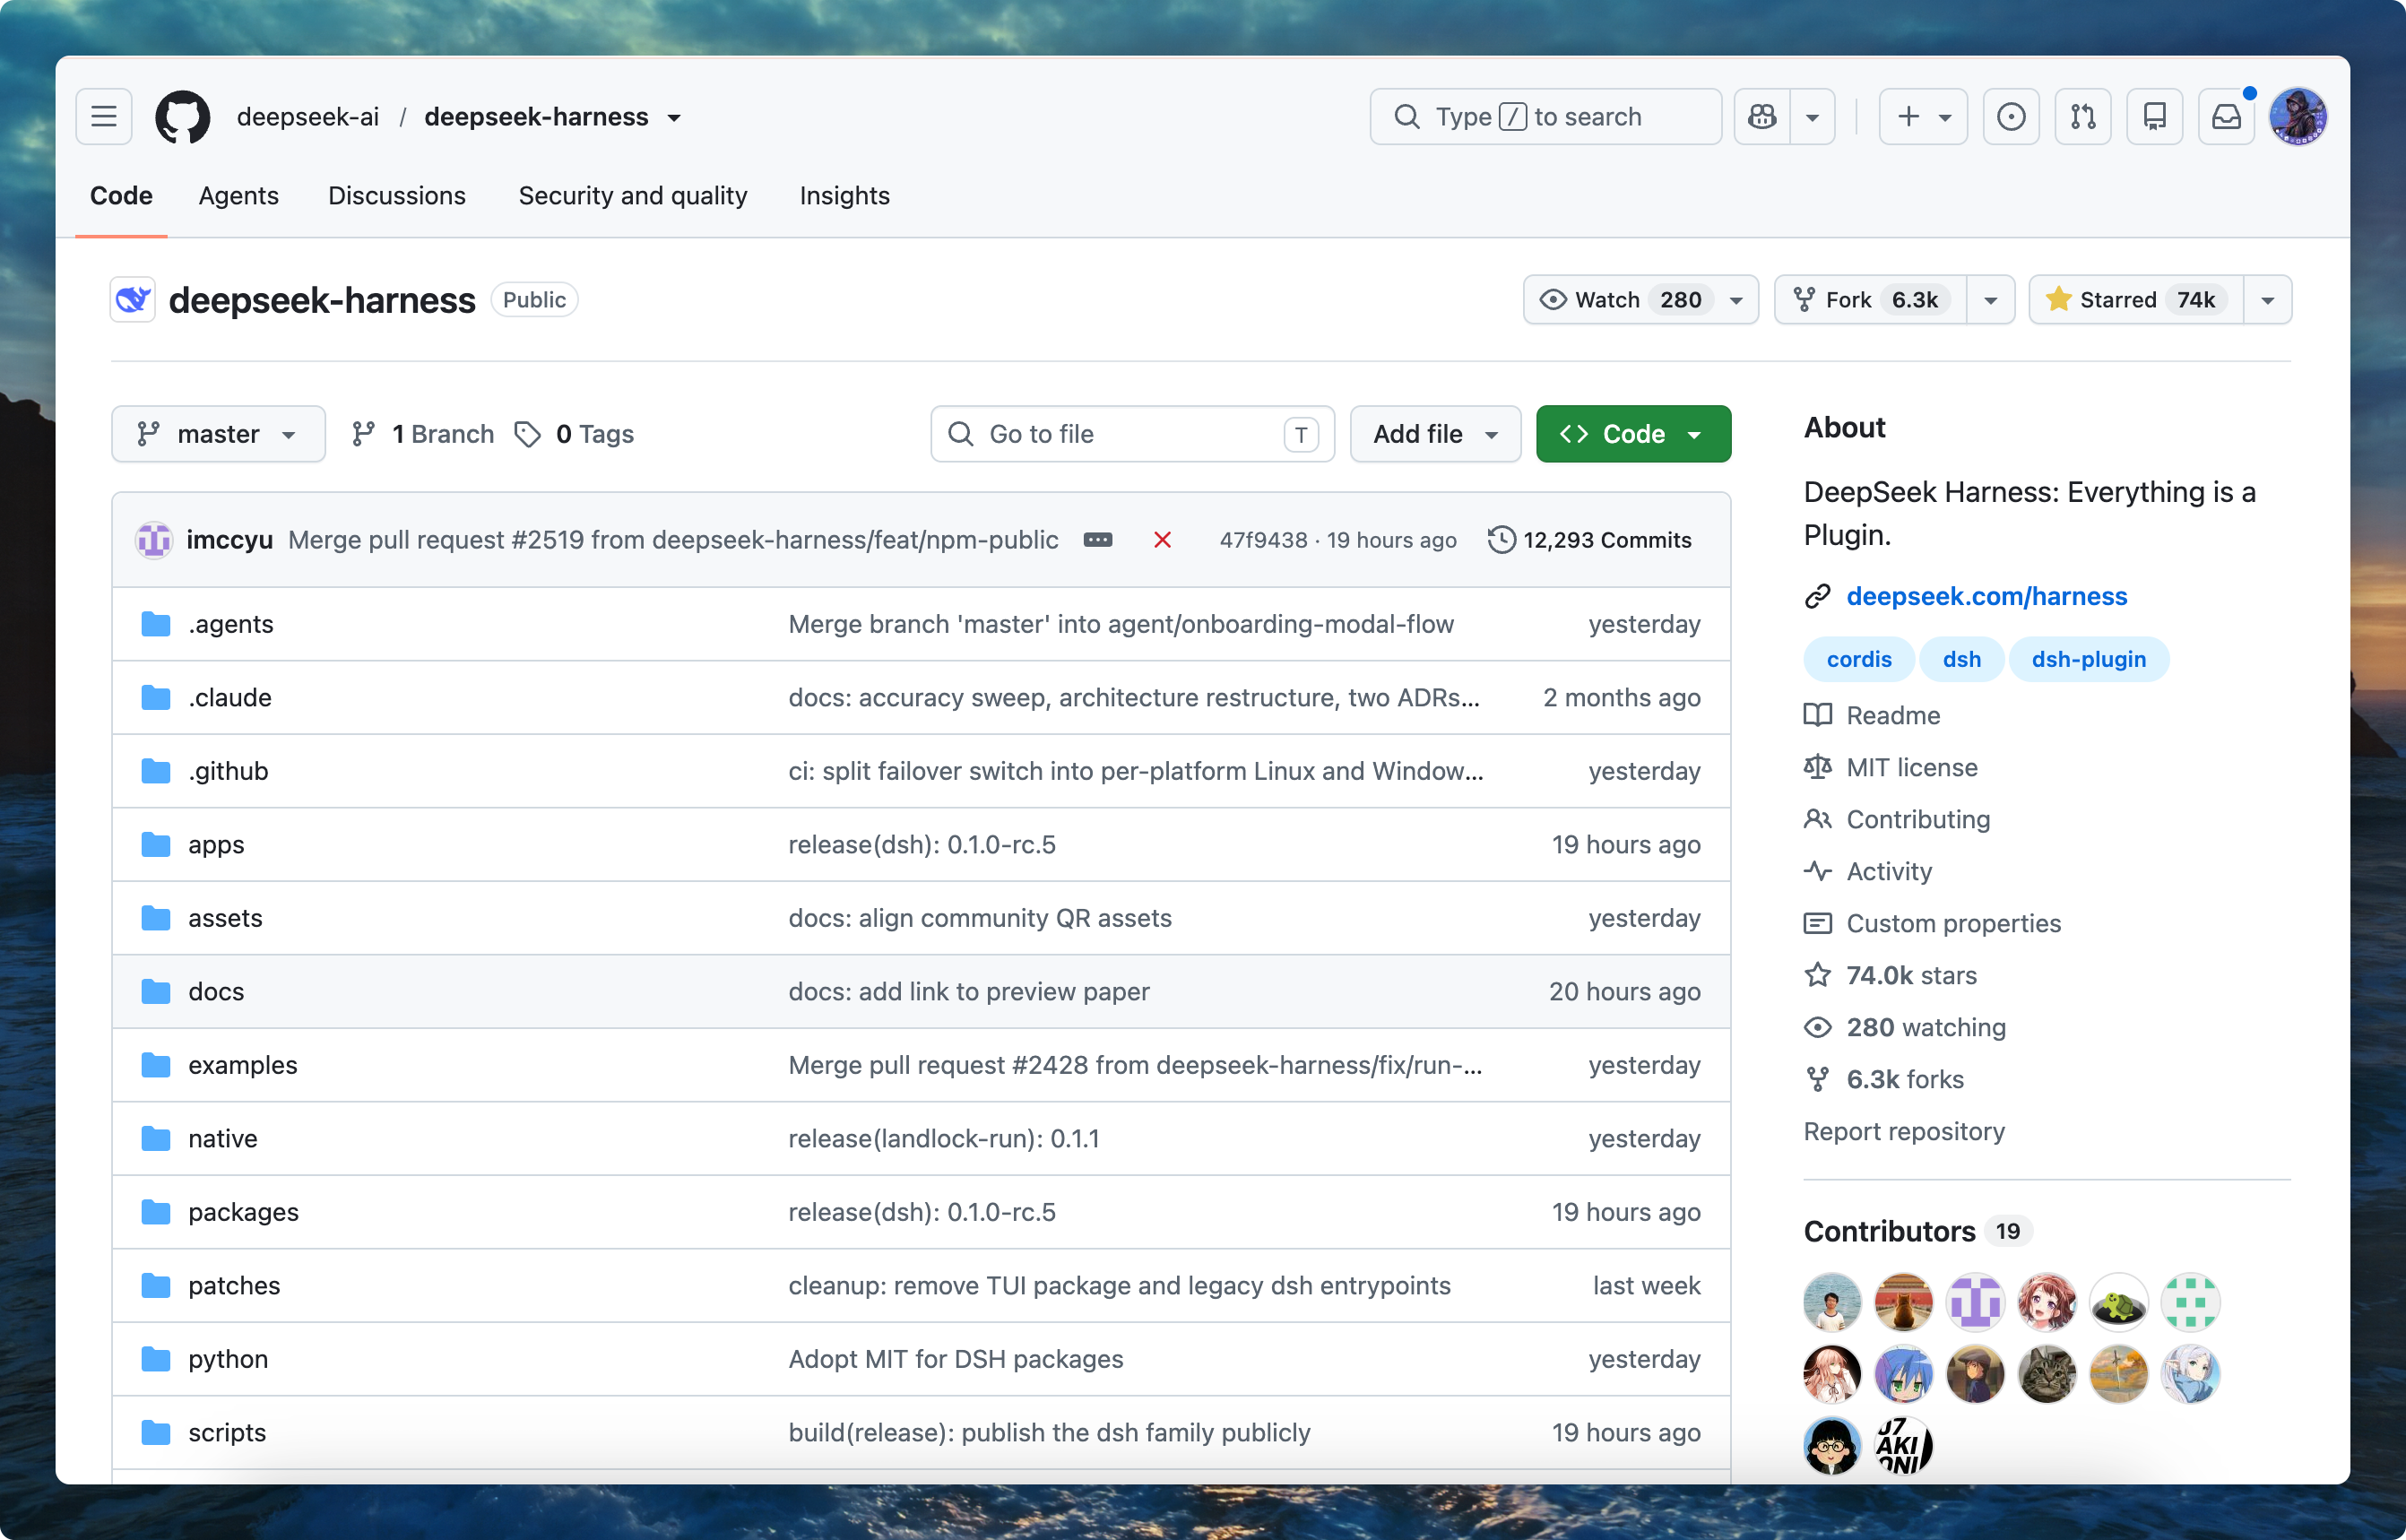Select the dsh-plugin topic tag
Screen dimensions: 2406x1540
point(2088,659)
